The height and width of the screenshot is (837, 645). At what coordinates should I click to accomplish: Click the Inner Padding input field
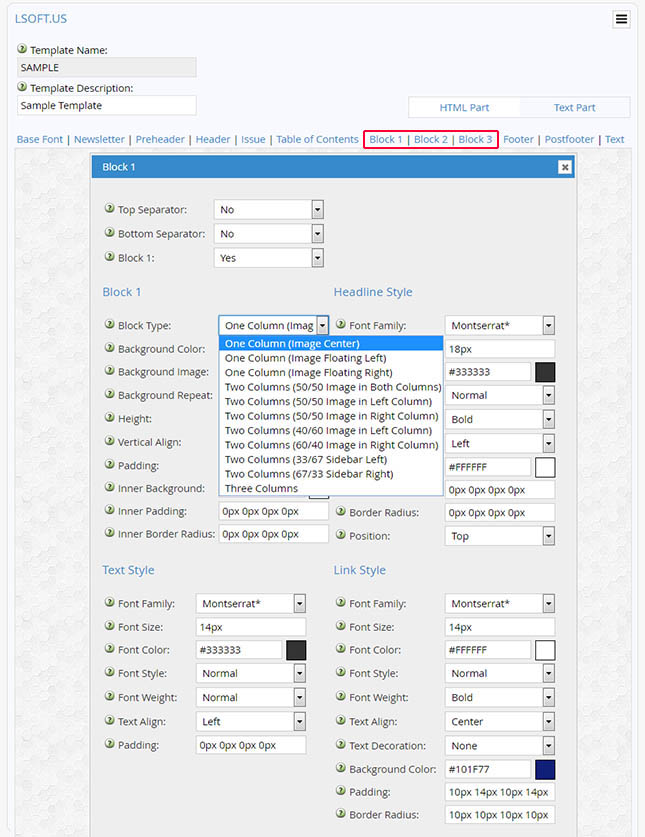pyautogui.click(x=273, y=511)
